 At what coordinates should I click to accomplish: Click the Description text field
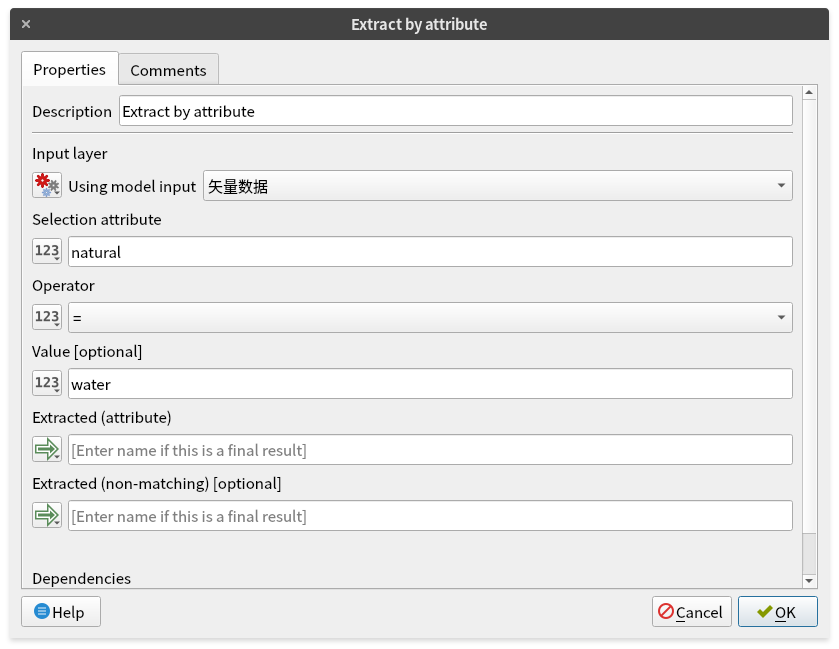click(x=455, y=111)
